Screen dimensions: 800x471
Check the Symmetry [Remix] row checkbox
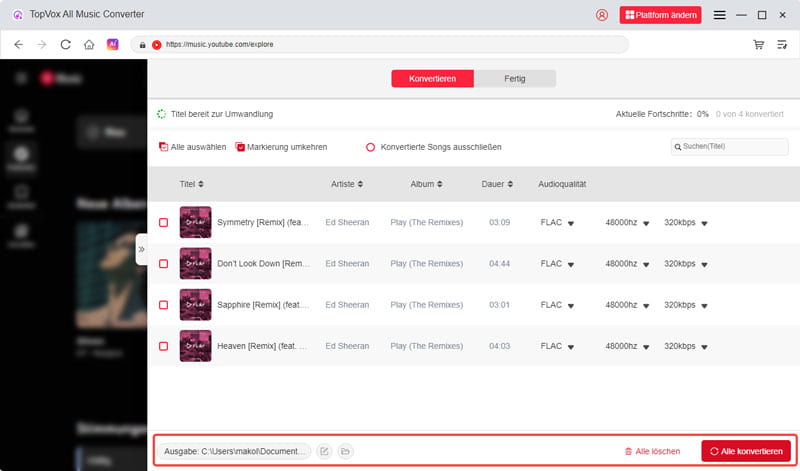[163, 222]
